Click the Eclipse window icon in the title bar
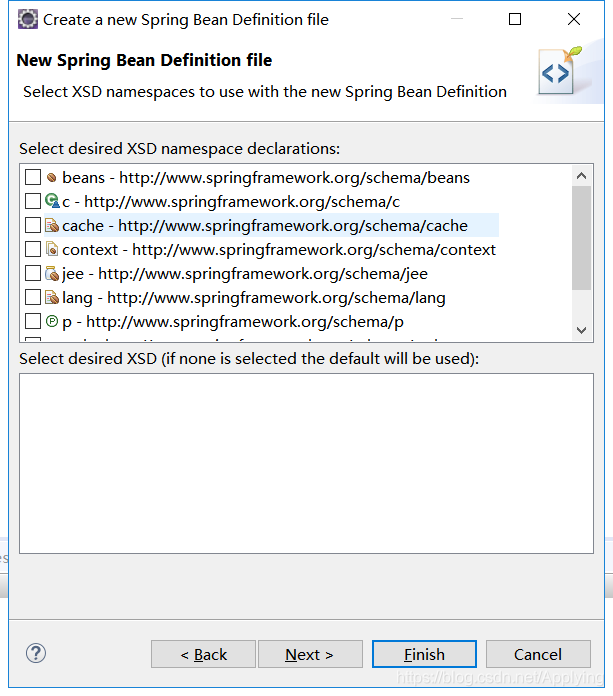 click(x=28, y=20)
